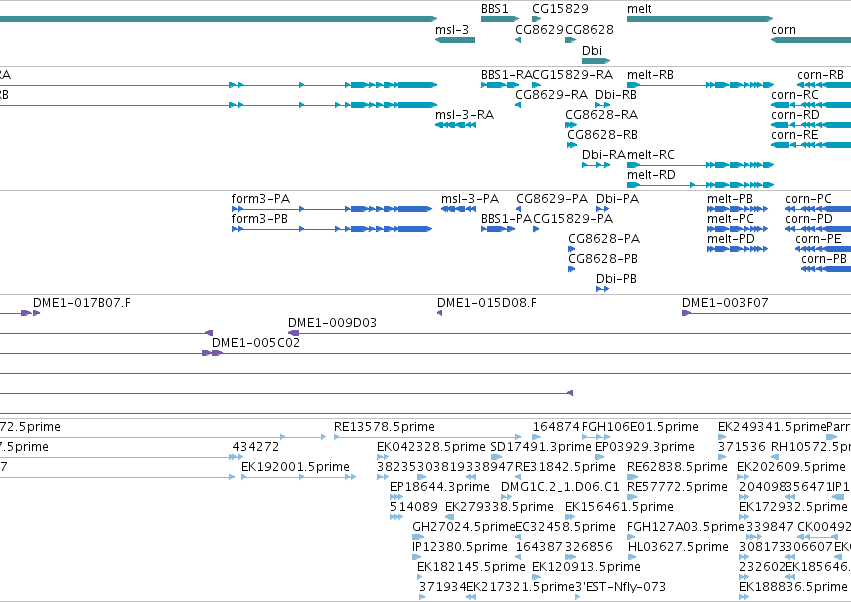Click transcript CG15829-RA label
The width and height of the screenshot is (851, 602).
(x=573, y=75)
